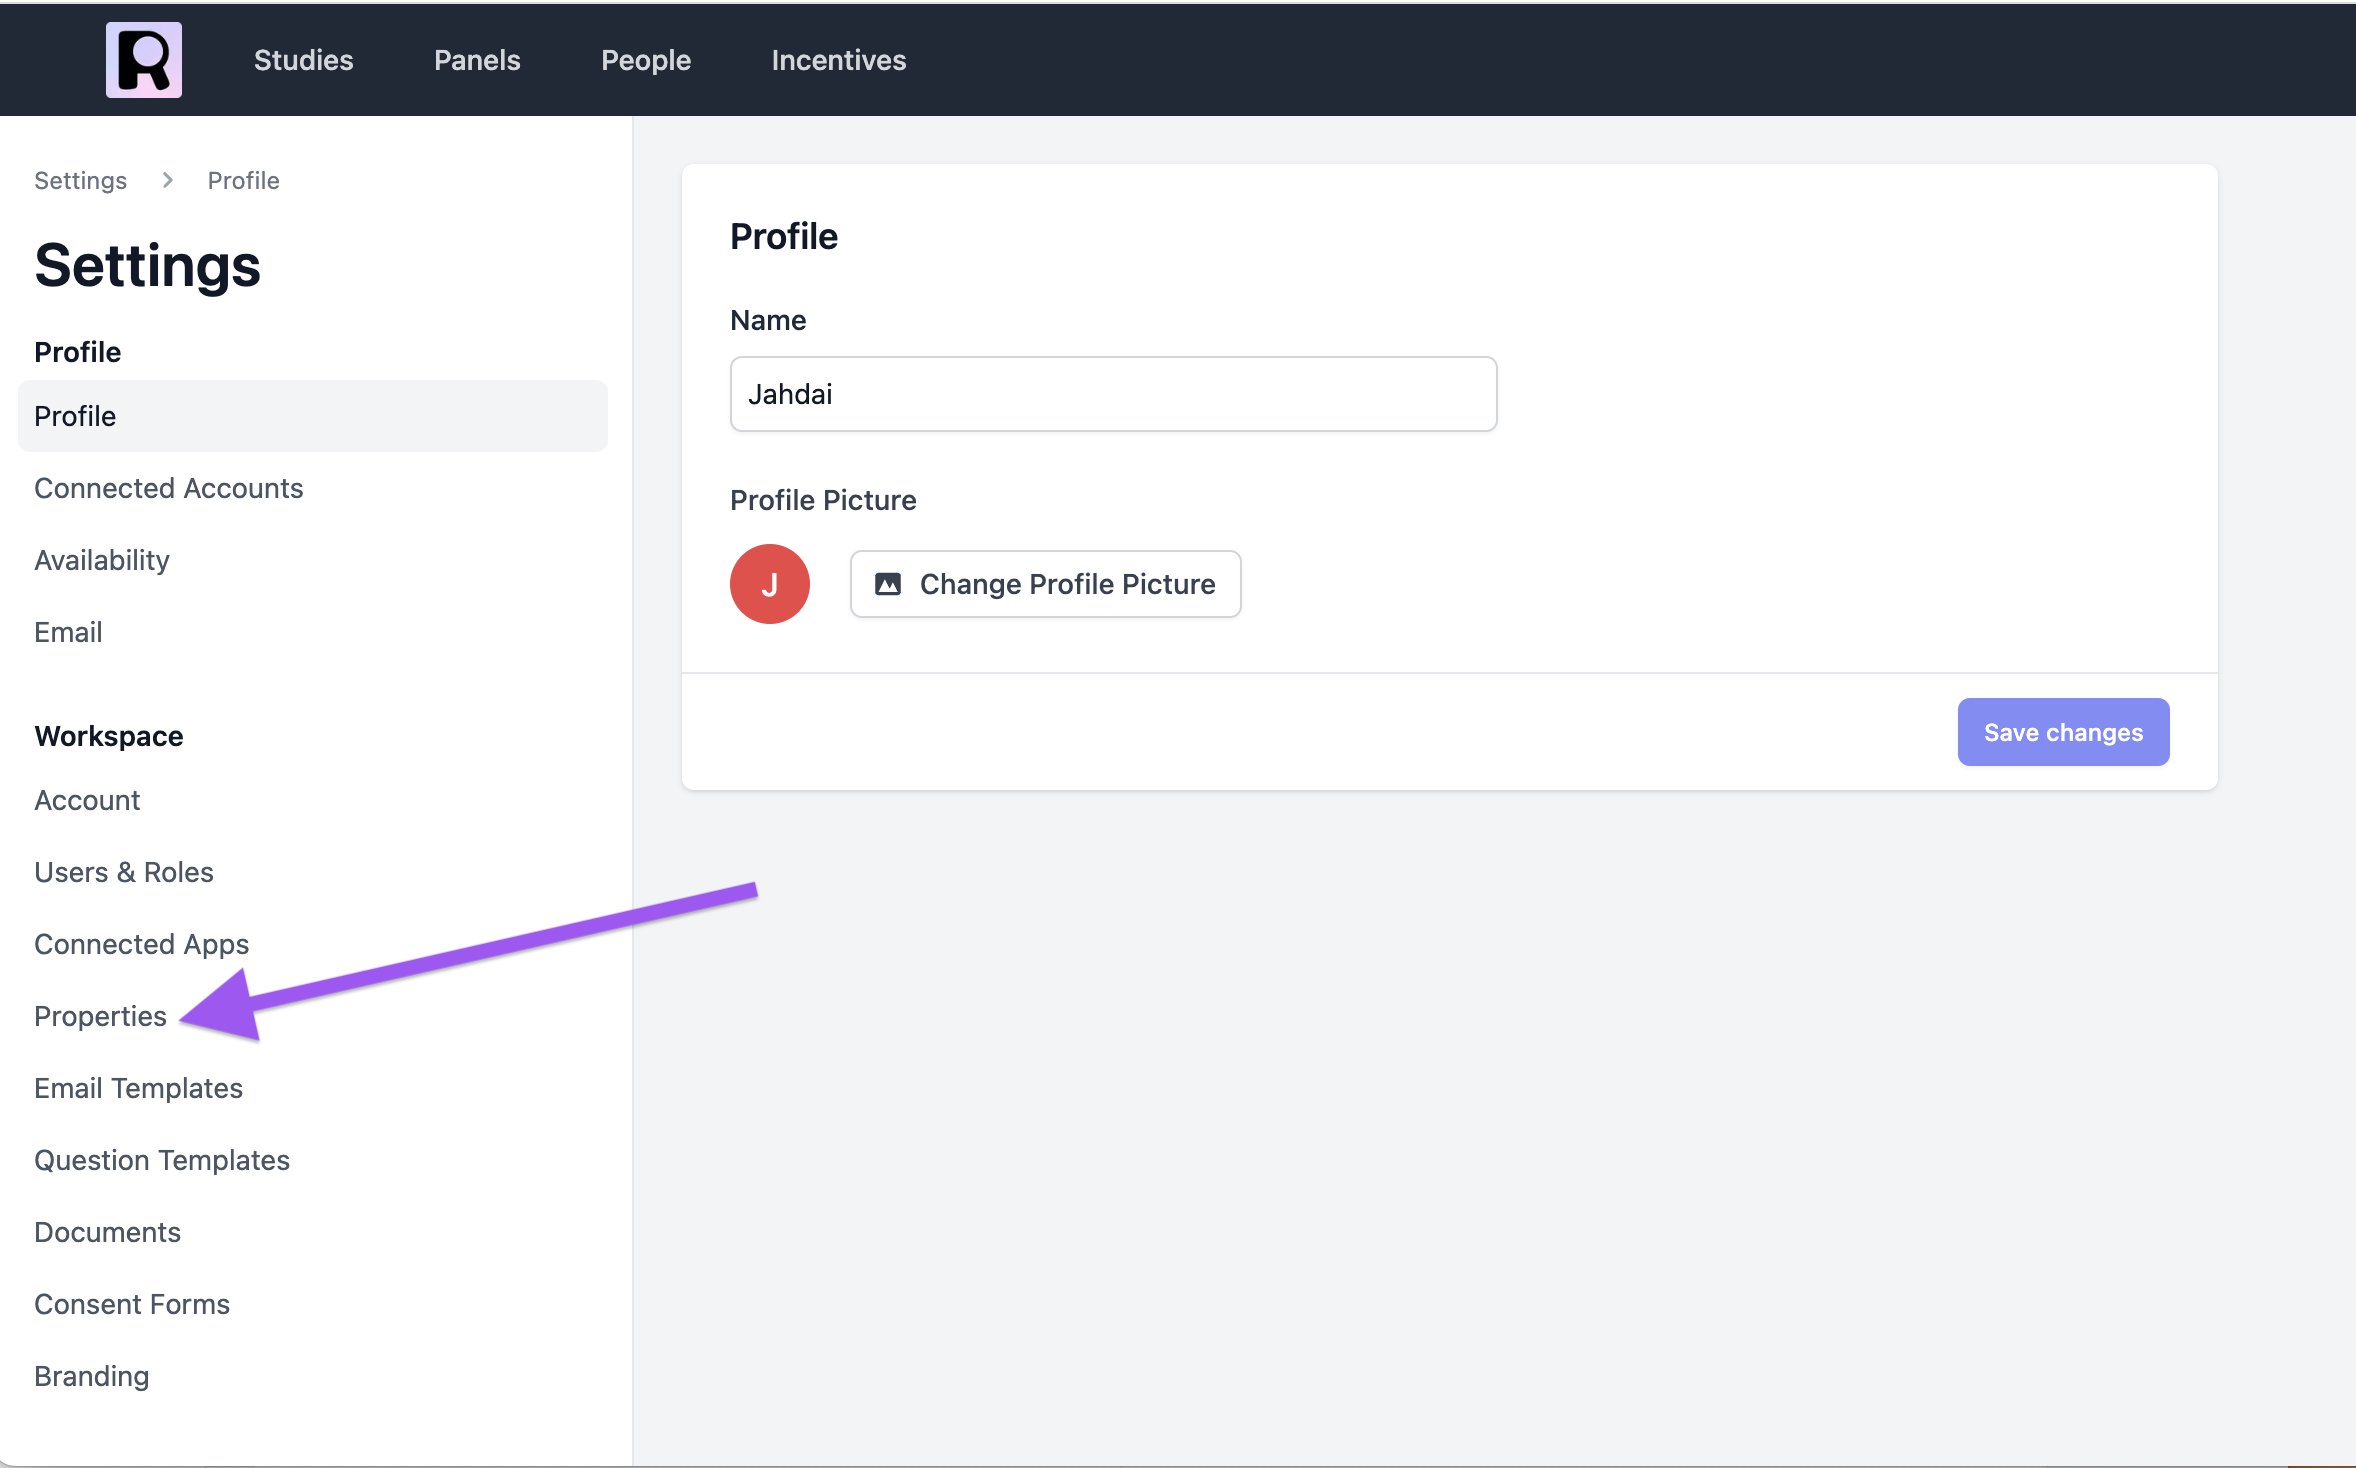Click the red J avatar circle
2356x1468 pixels.
(x=769, y=584)
